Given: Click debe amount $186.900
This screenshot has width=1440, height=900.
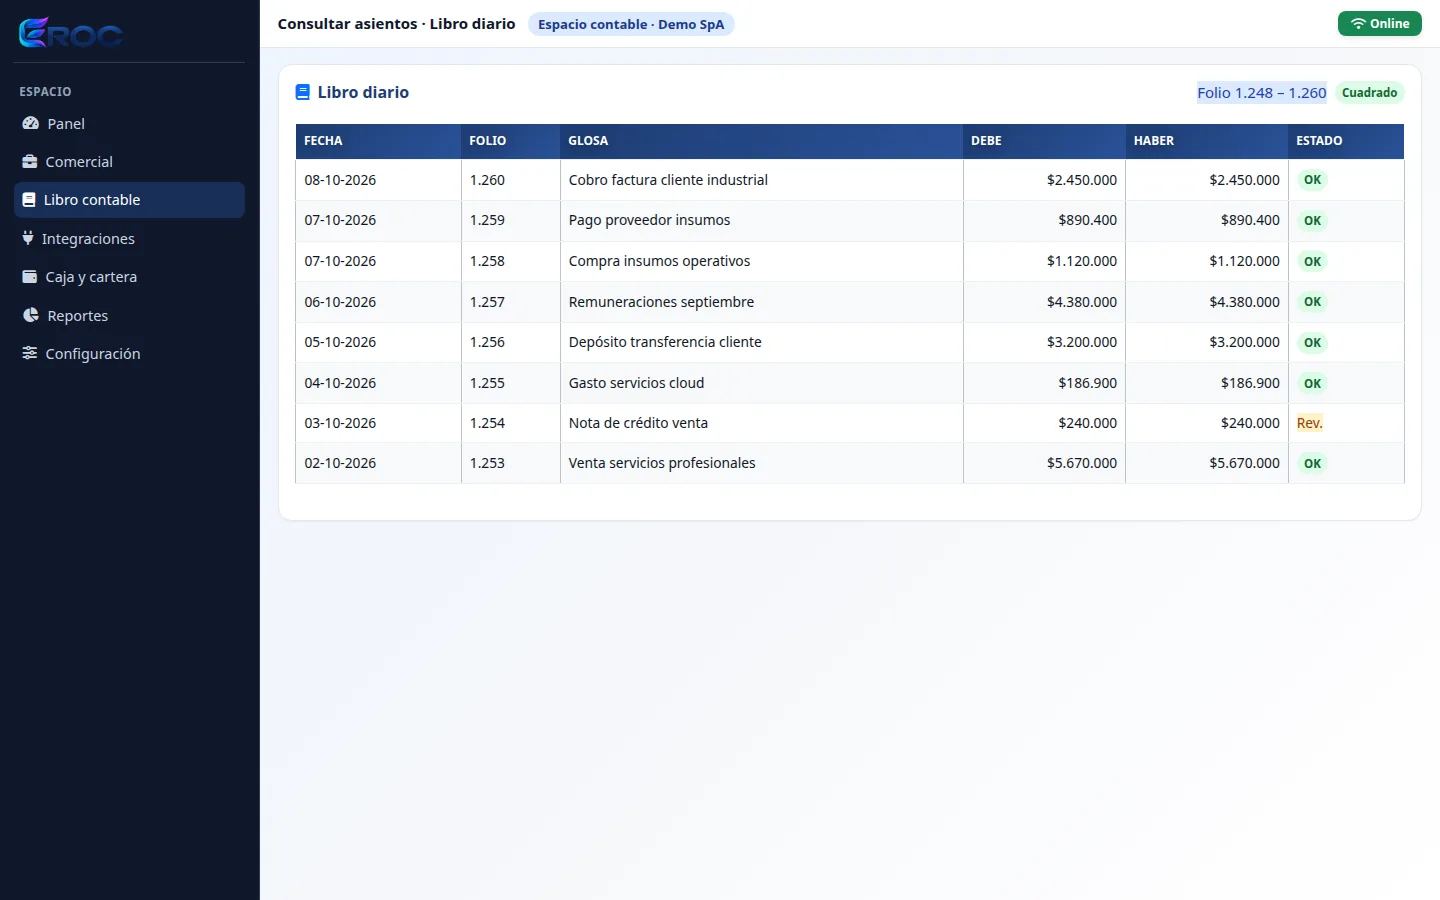Looking at the screenshot, I should point(1088,383).
